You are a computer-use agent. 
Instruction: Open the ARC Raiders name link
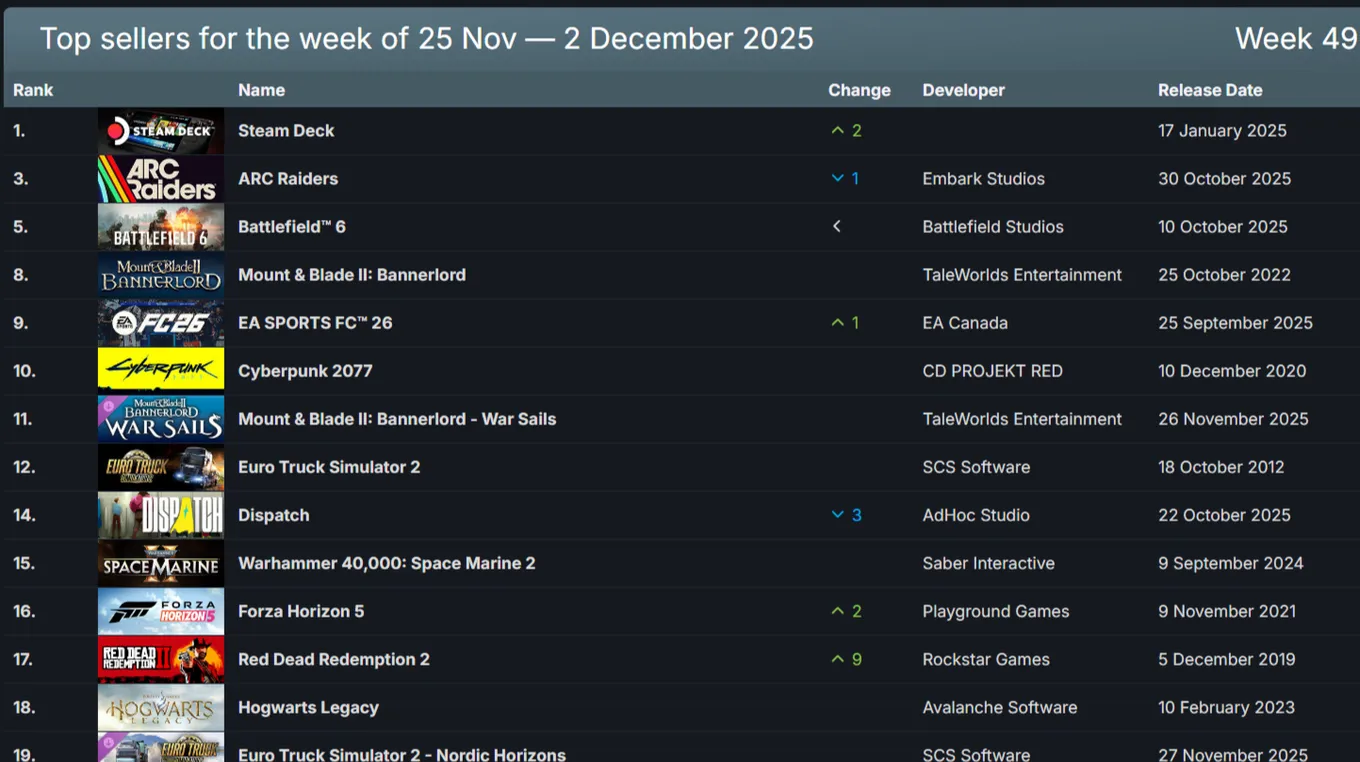(x=288, y=179)
